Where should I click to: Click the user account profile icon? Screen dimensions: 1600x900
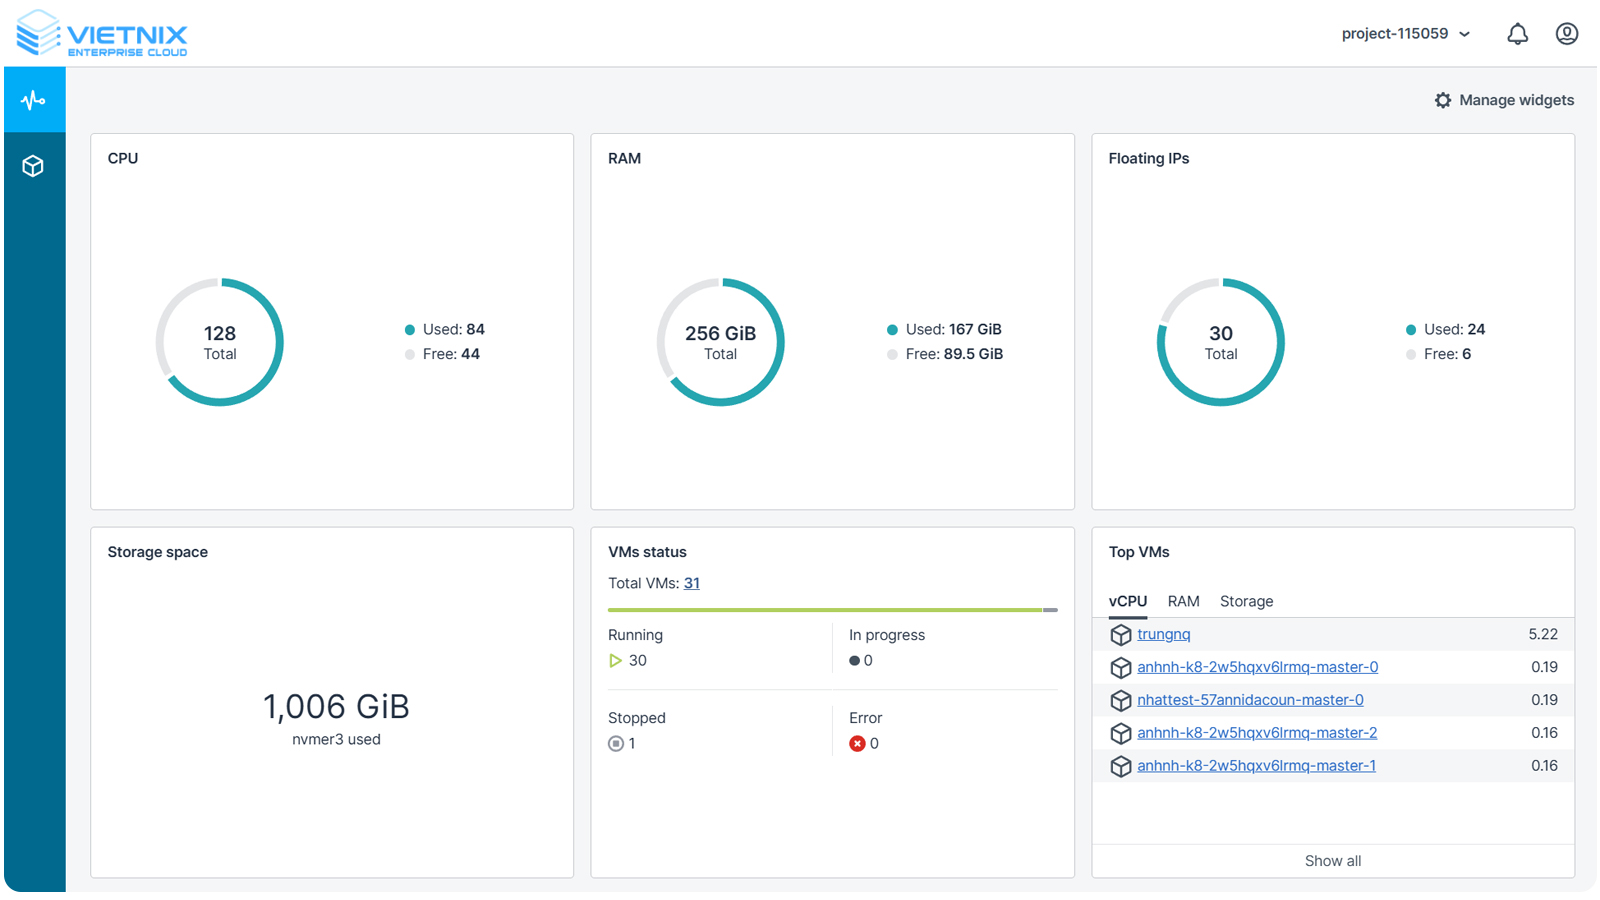(1566, 33)
